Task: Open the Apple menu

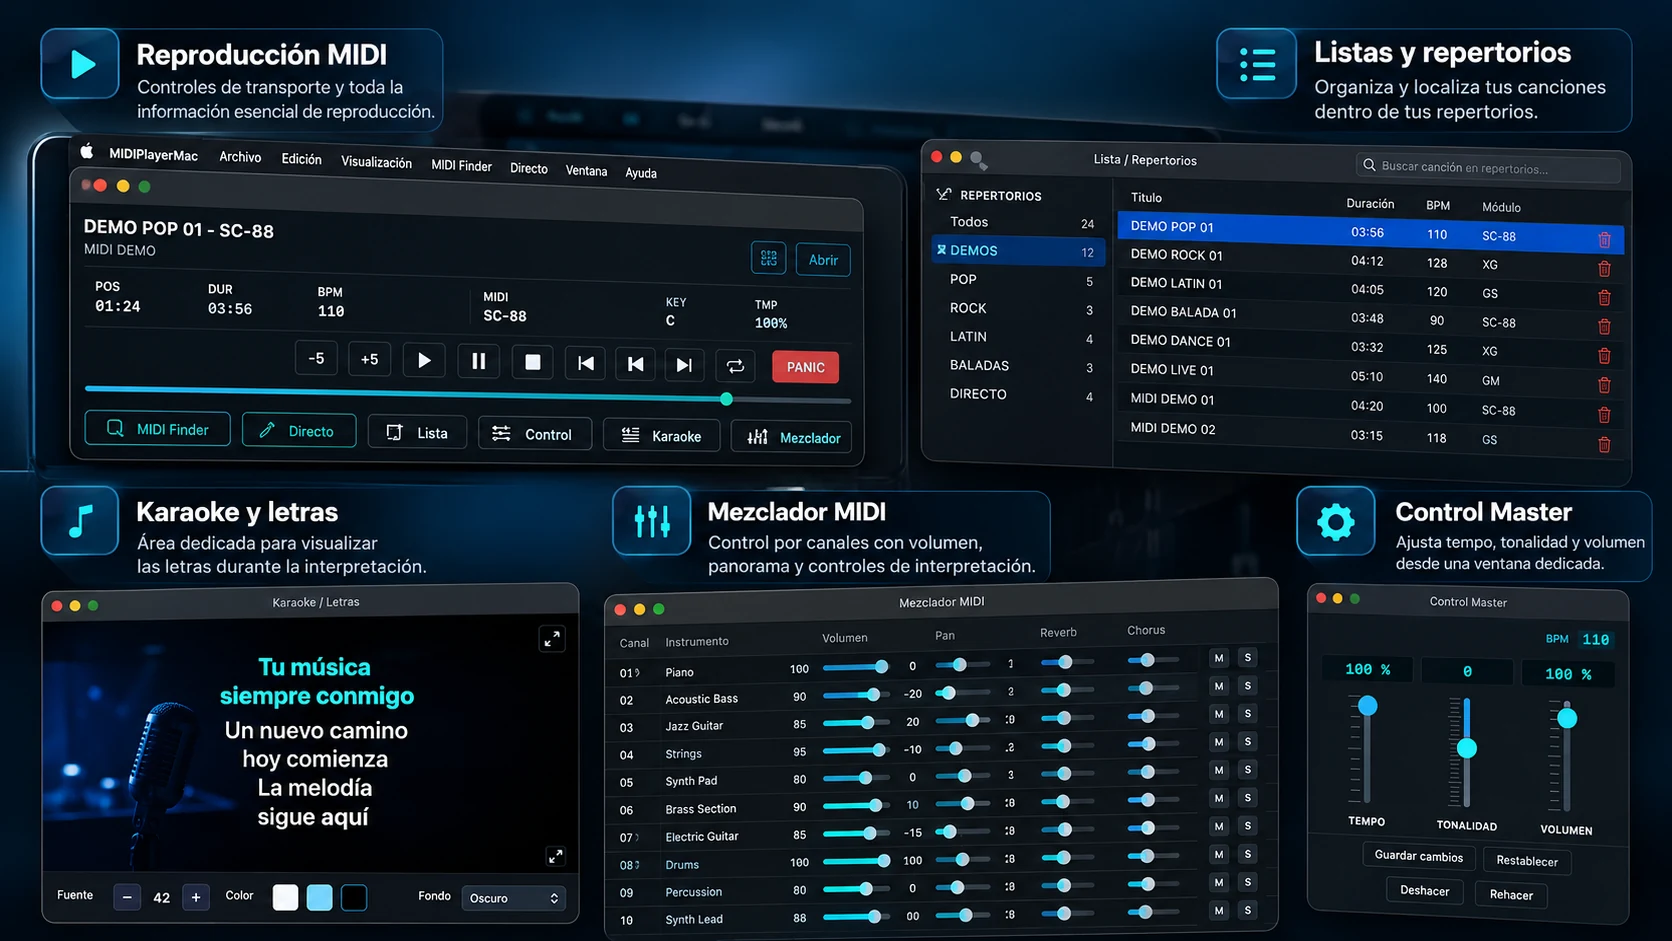Action: (87, 151)
